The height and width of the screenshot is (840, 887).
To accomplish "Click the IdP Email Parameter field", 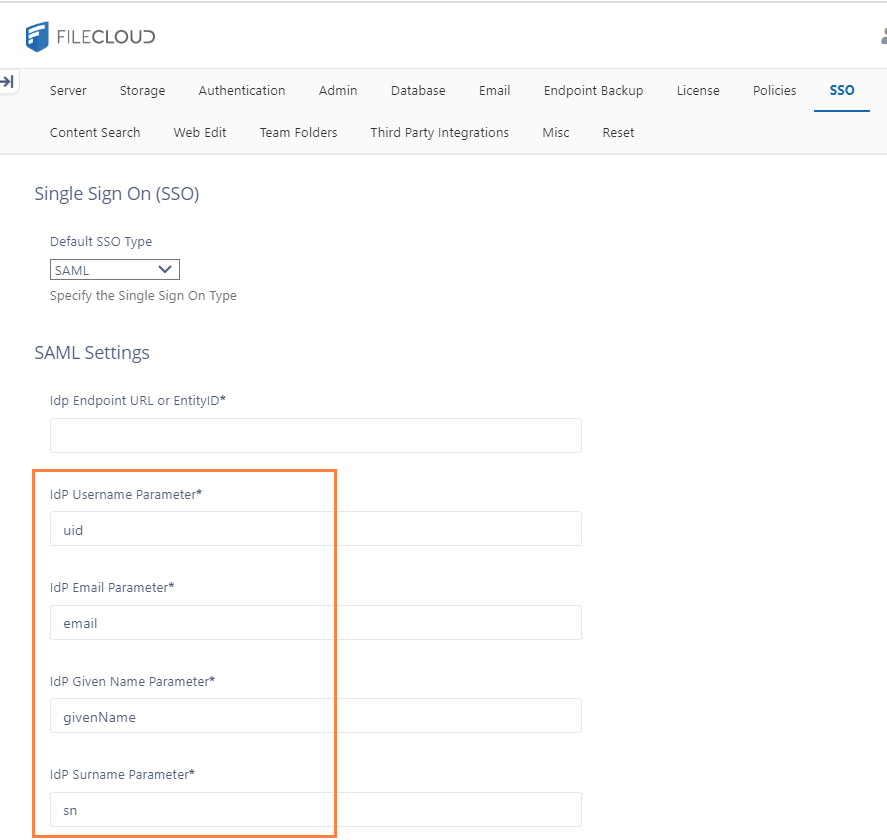I will 316,623.
